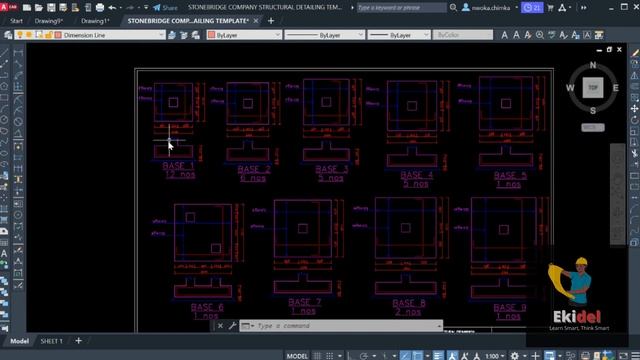Add a new drawing tab with the plus button
640x360 pixels.
pos(271,20)
